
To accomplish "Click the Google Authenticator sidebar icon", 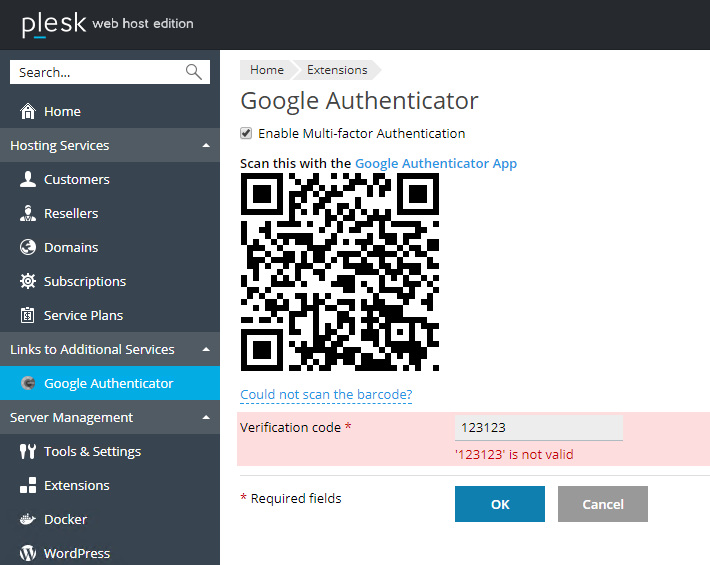I will click(28, 383).
